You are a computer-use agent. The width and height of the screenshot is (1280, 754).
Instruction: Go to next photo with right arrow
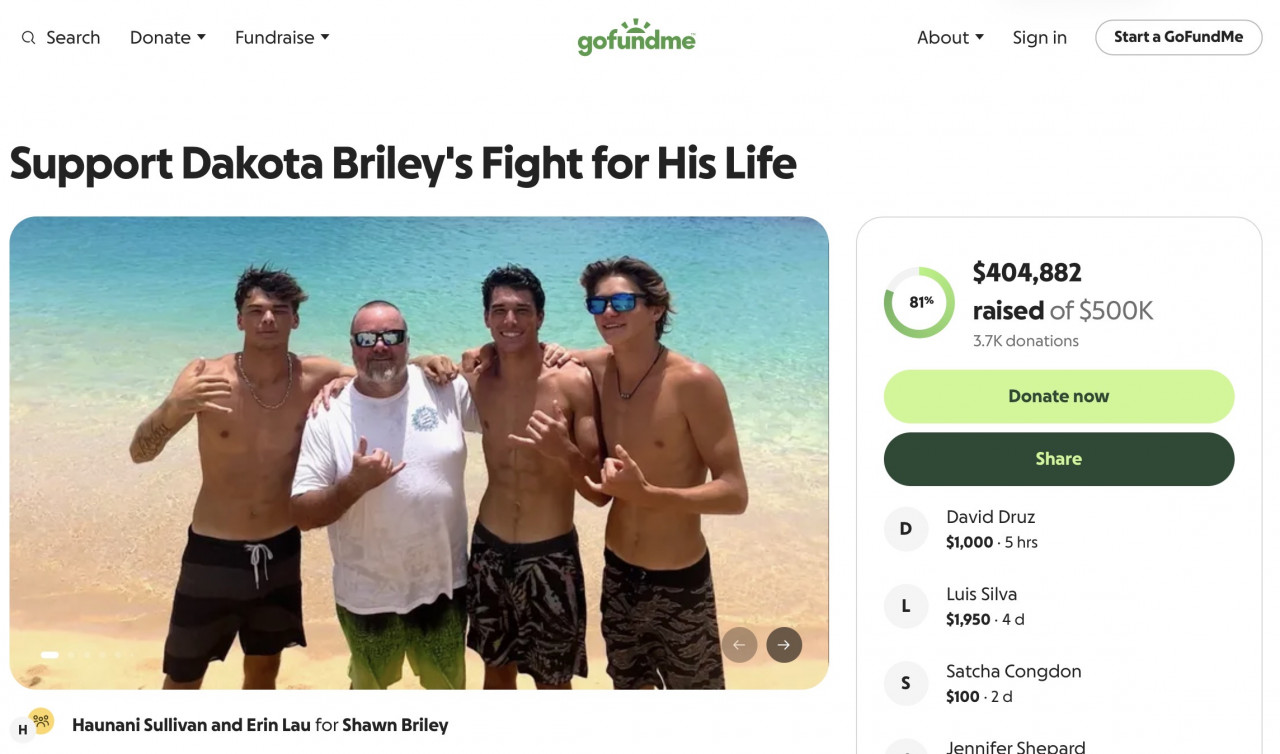(x=784, y=645)
